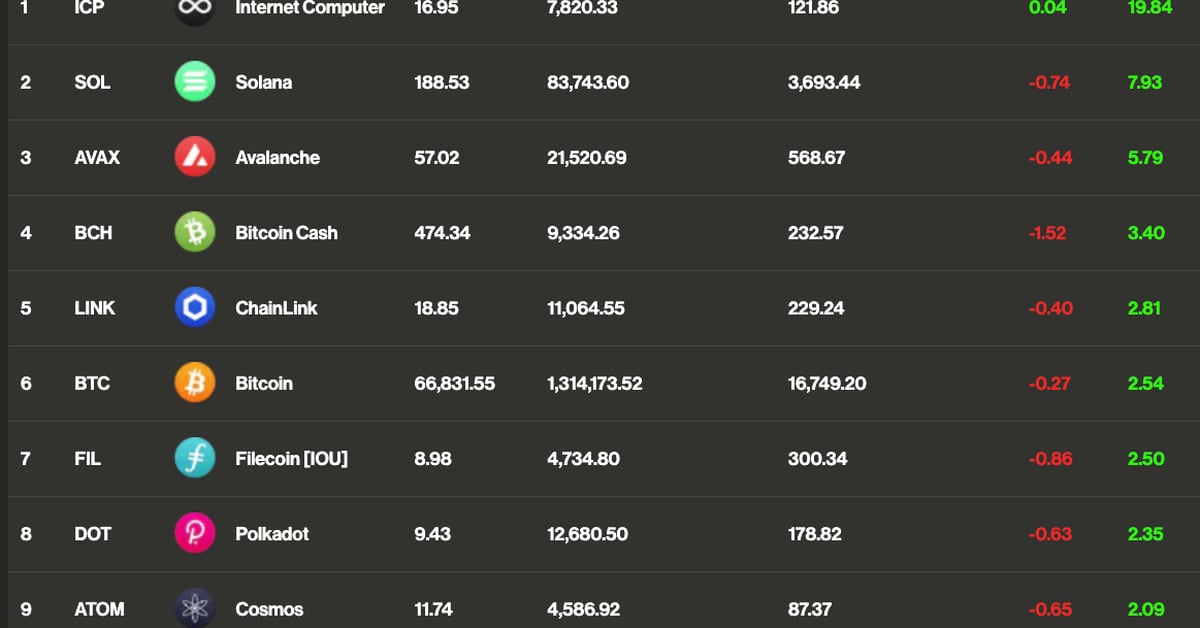Open the Solana asset name link
The width and height of the screenshot is (1200, 628).
[x=264, y=82]
